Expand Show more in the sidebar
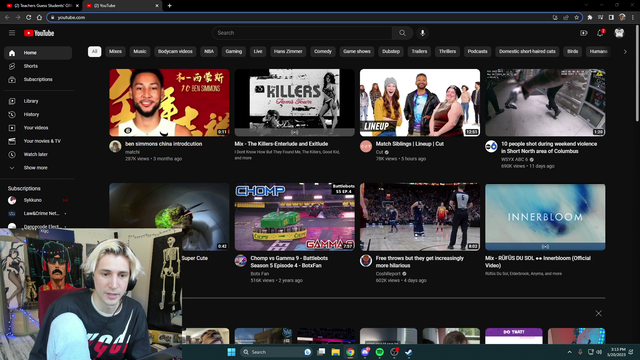 tap(38, 168)
